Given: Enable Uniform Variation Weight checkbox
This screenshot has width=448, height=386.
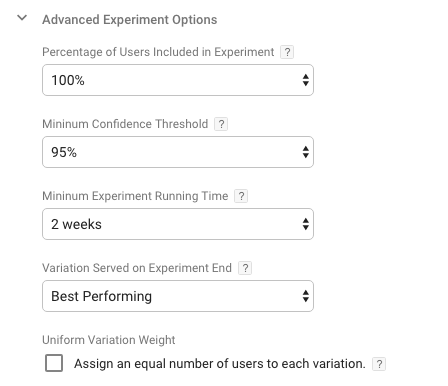Looking at the screenshot, I should pyautogui.click(x=54, y=363).
